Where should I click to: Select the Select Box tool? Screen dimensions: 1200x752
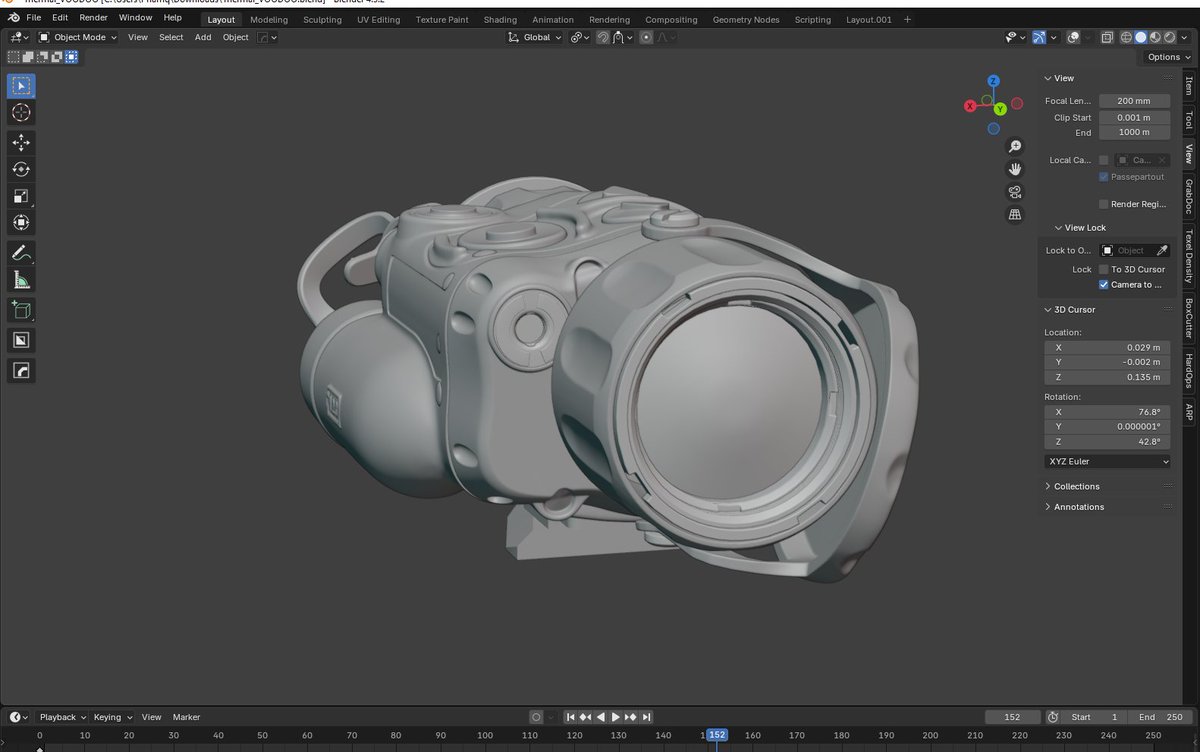pos(21,86)
